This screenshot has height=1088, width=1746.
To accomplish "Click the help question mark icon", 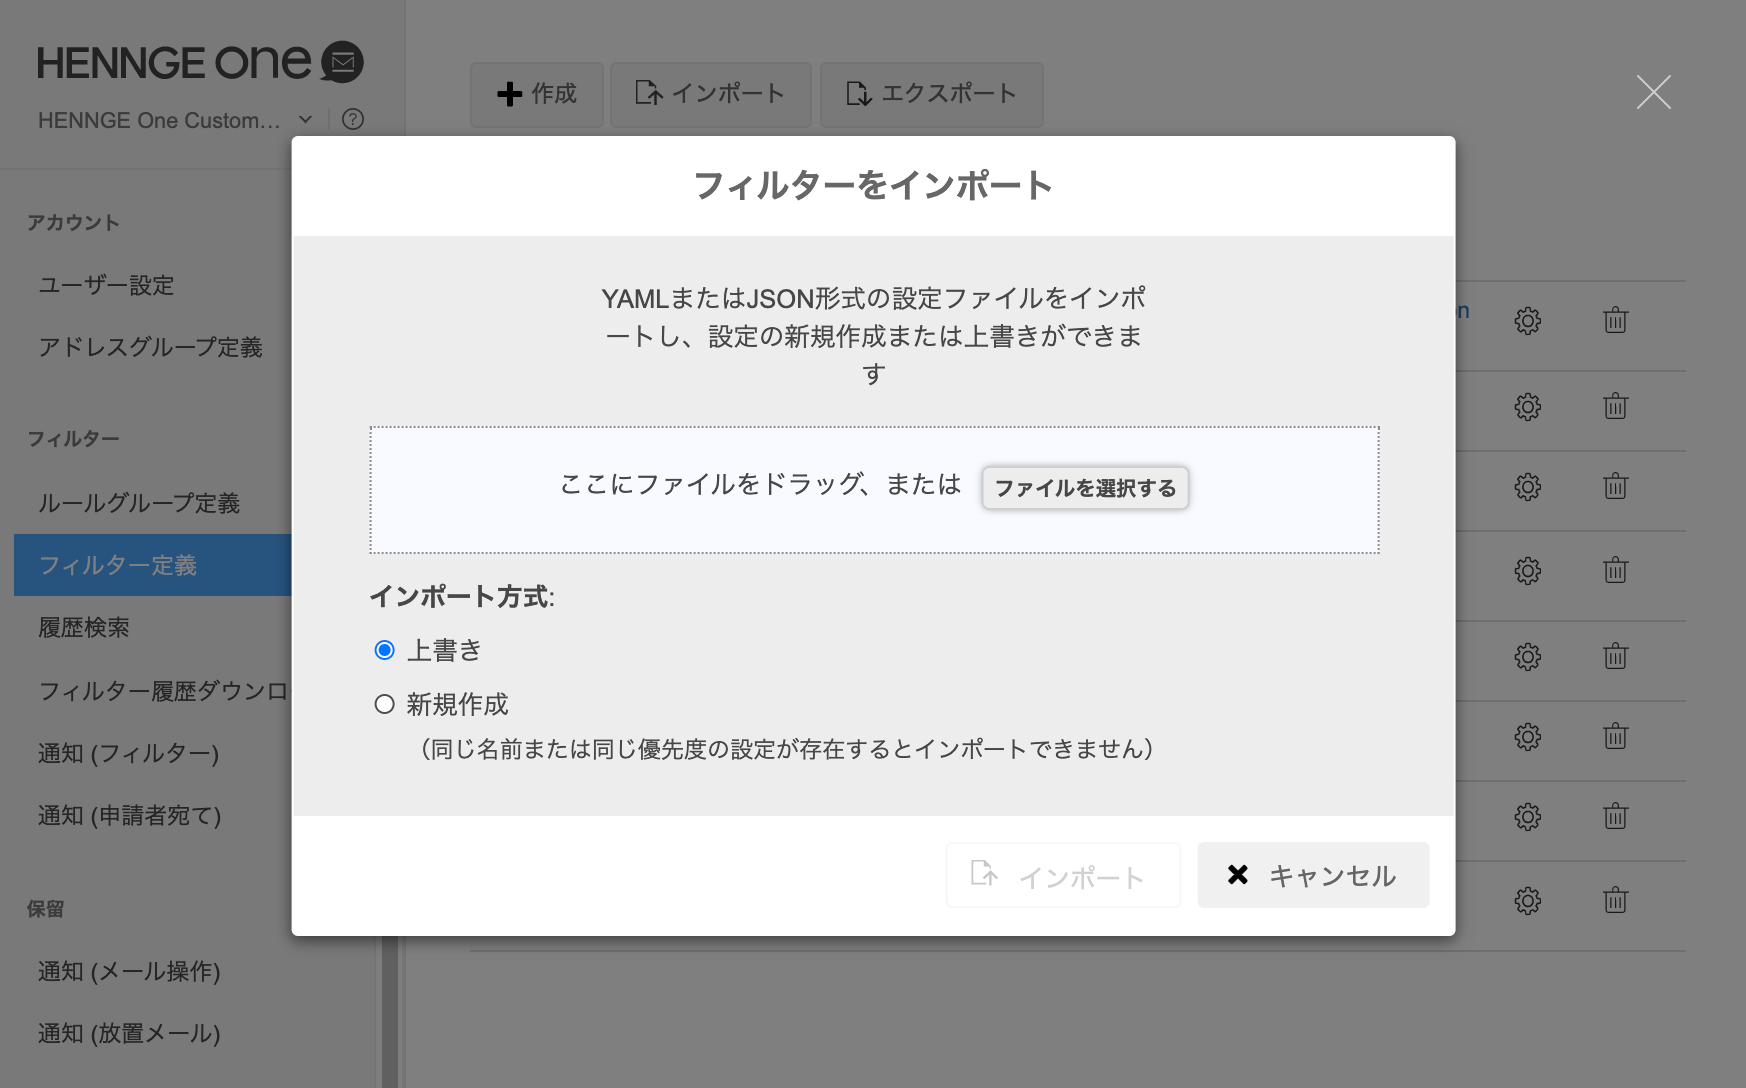I will (x=352, y=119).
